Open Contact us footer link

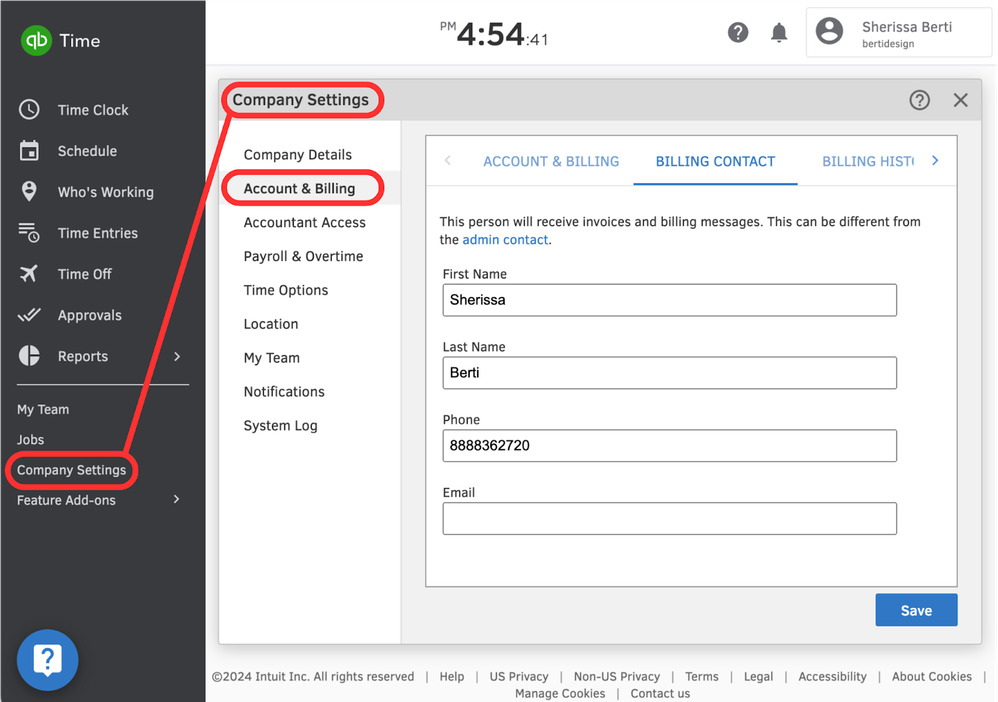(x=659, y=693)
